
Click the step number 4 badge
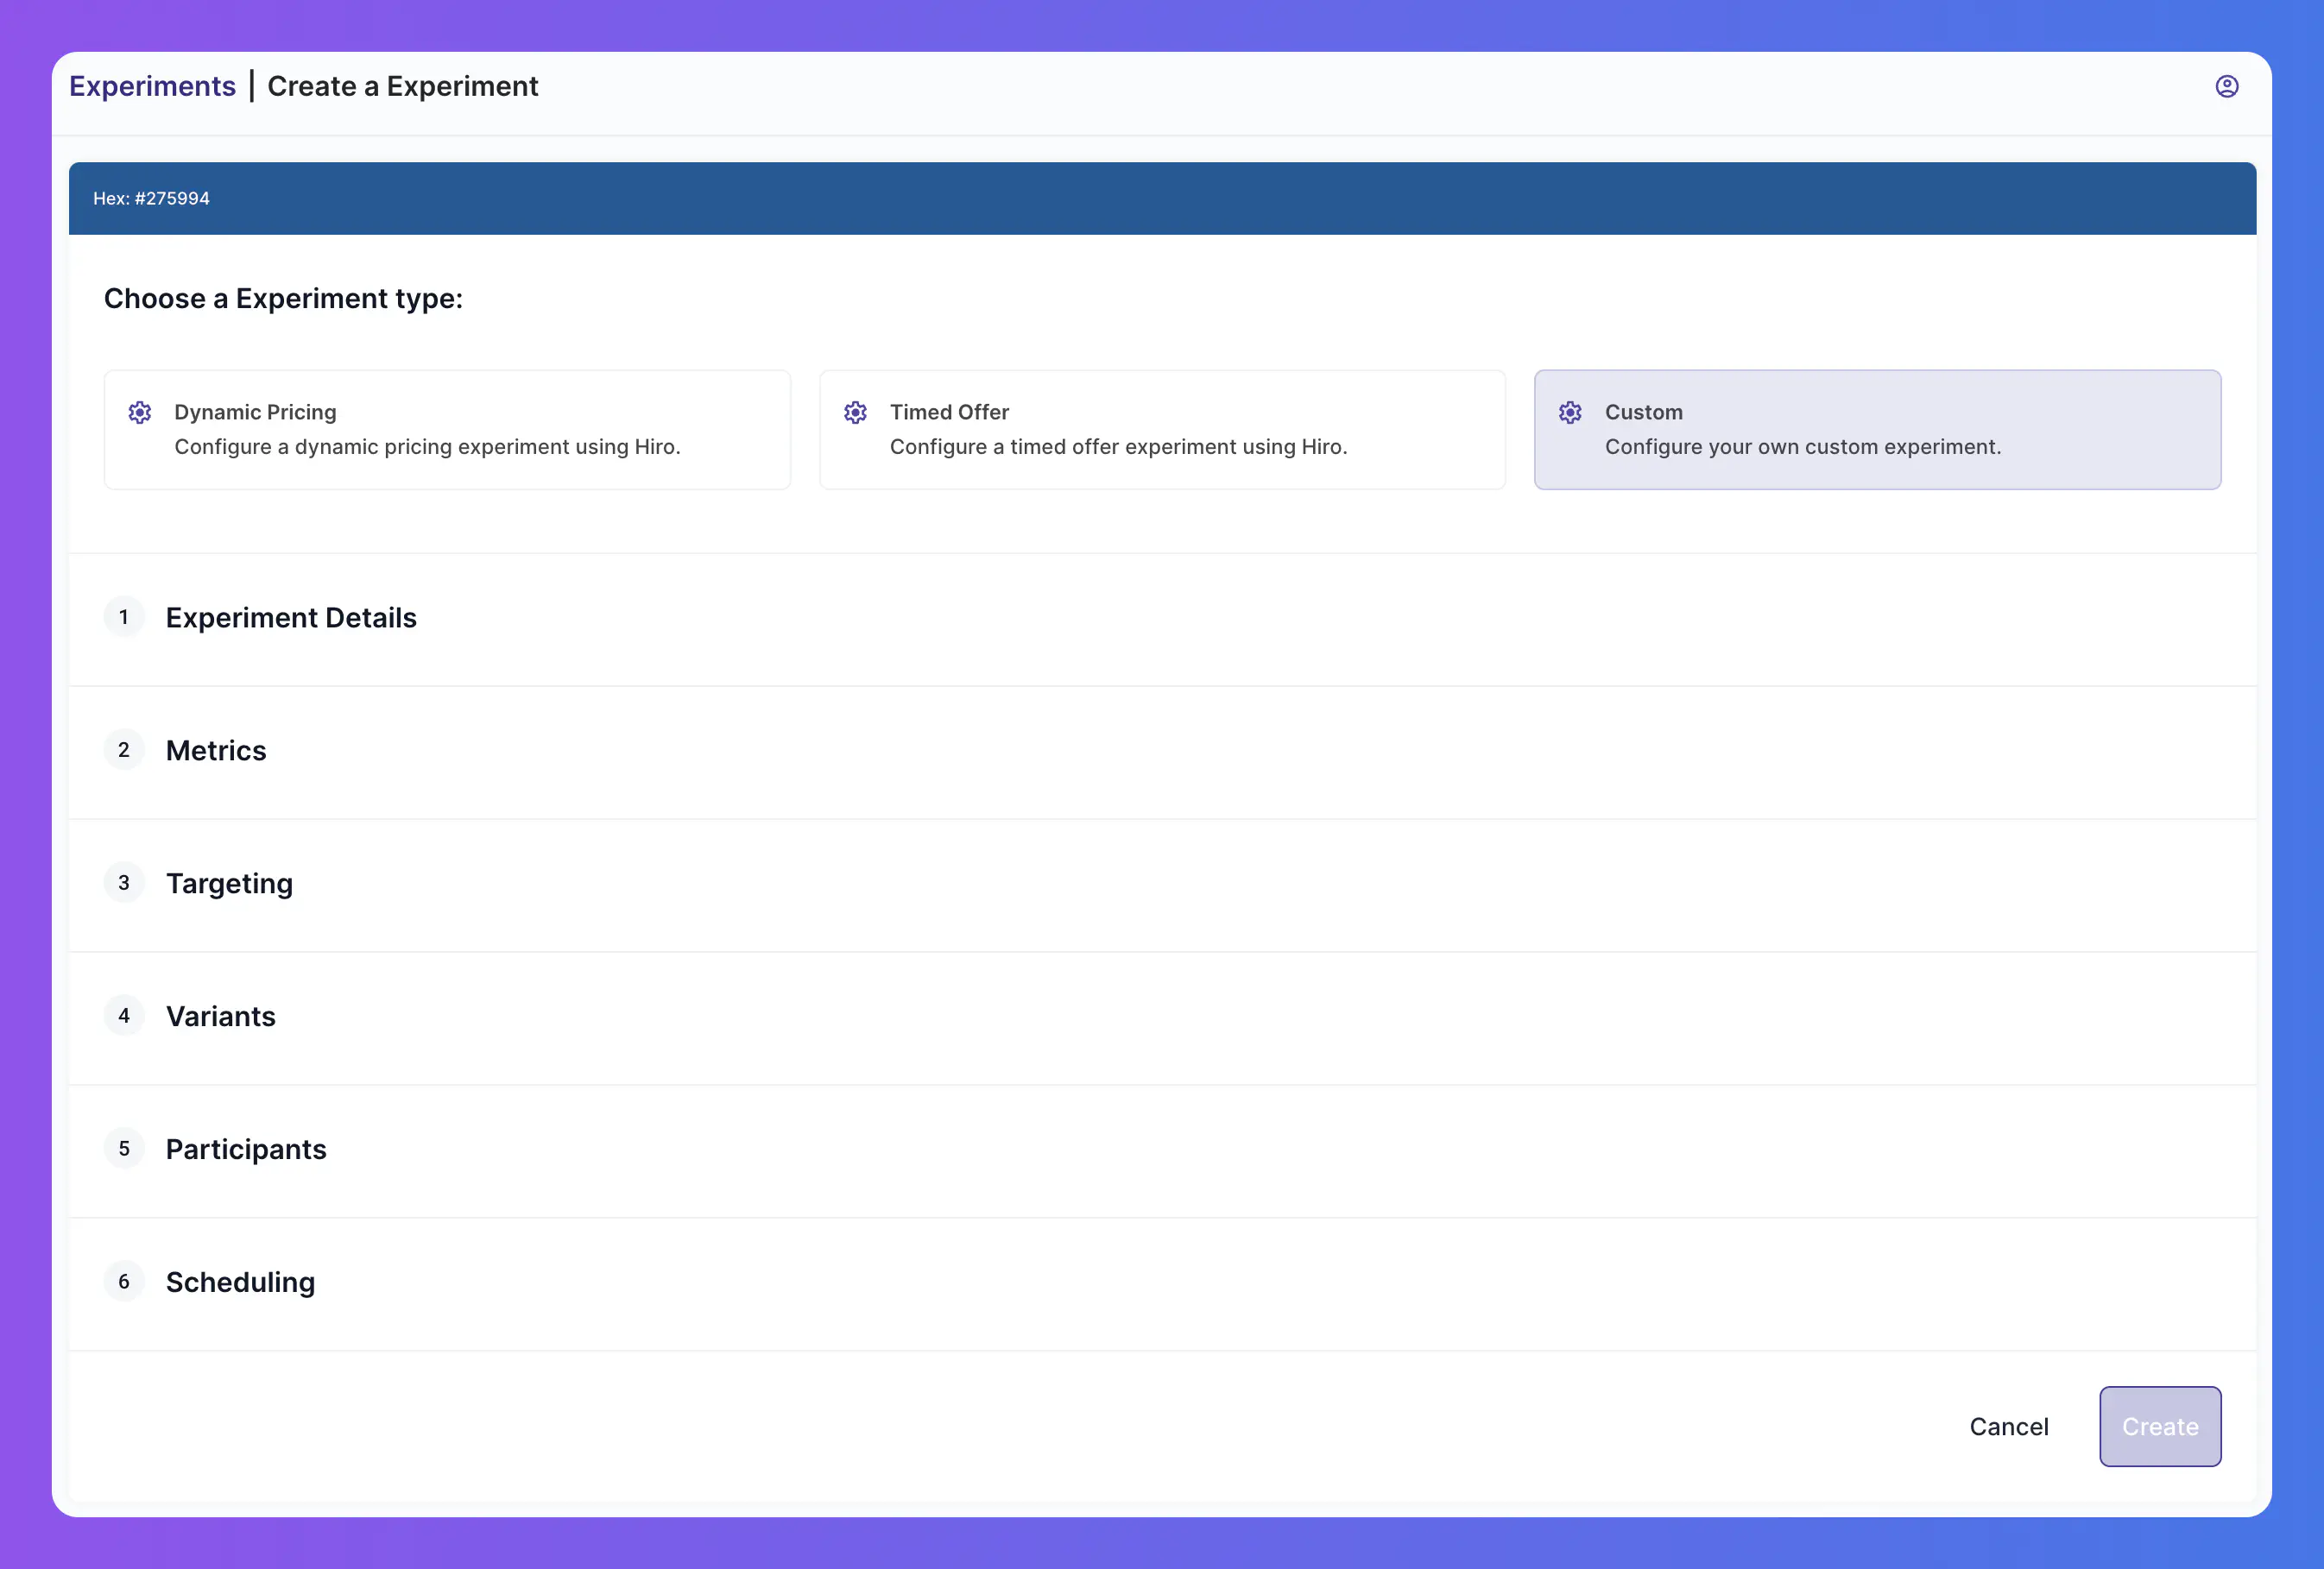coord(124,1016)
